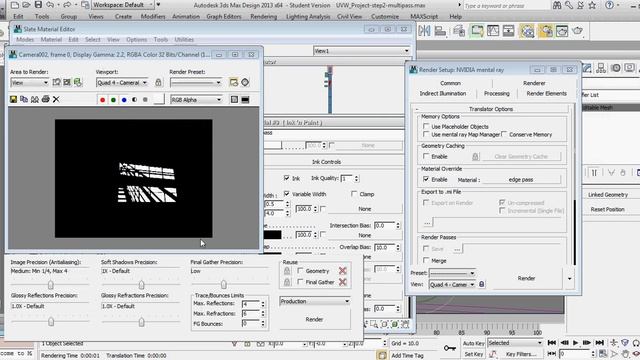
Task: Click the Go to End playback button
Action: click(x=600, y=343)
